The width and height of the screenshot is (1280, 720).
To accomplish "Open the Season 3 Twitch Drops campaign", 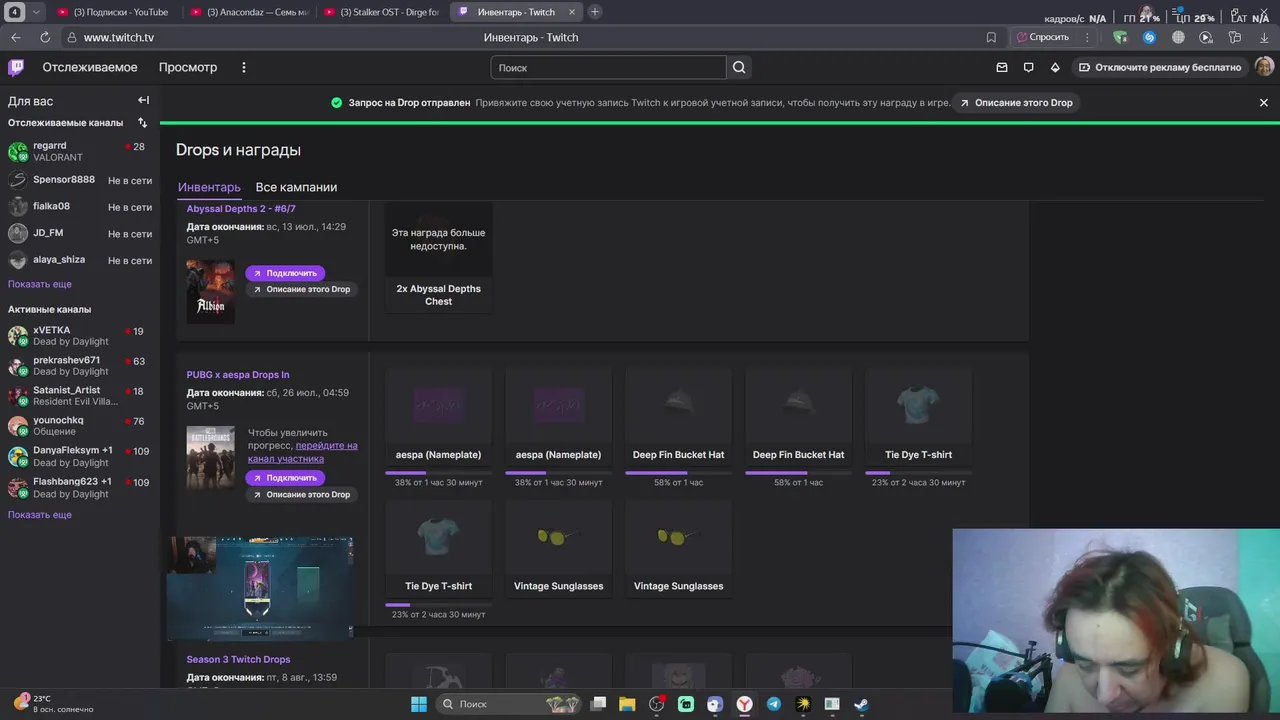I will [238, 659].
